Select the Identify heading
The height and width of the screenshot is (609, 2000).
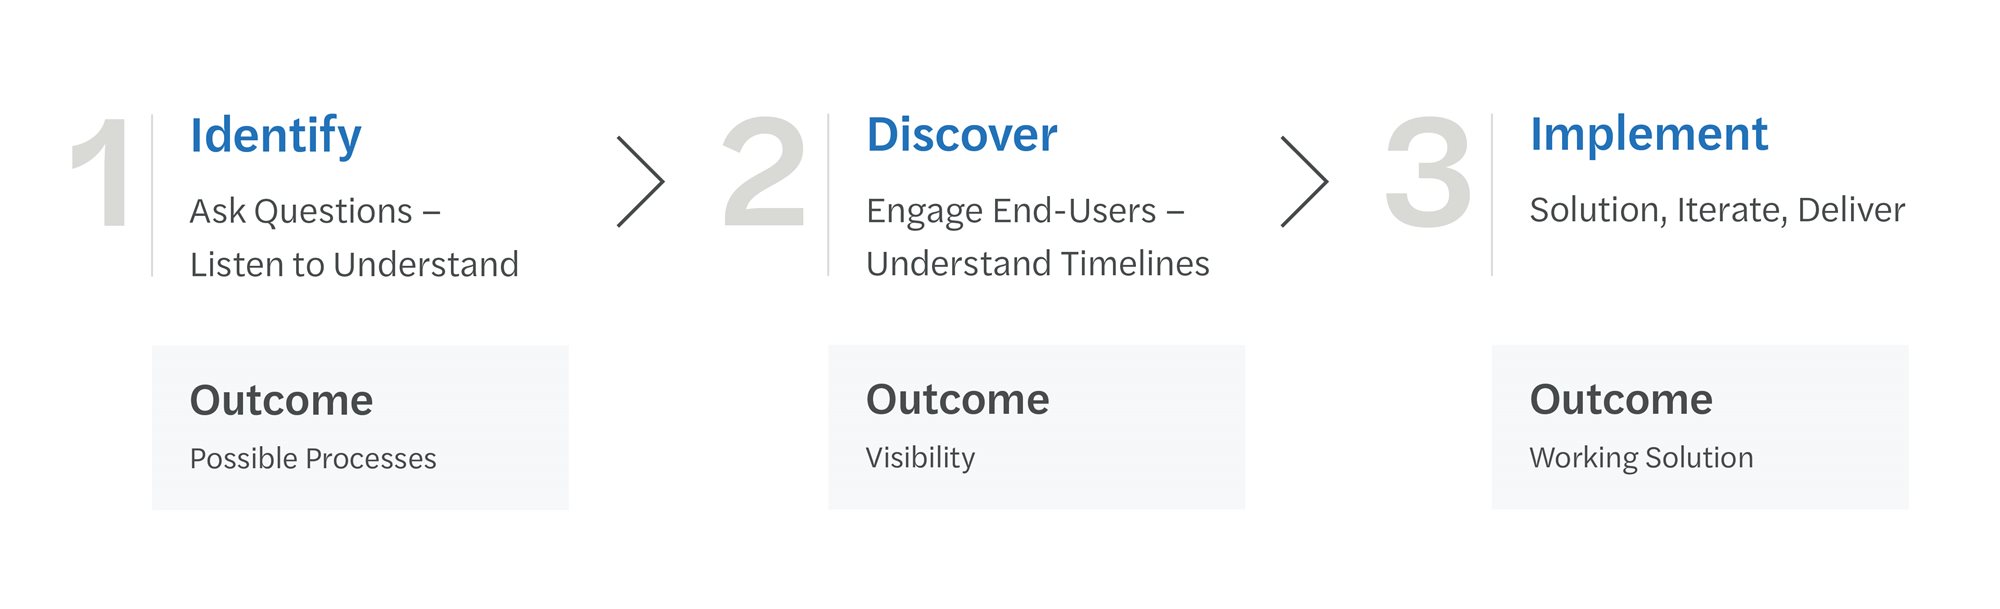point(275,136)
